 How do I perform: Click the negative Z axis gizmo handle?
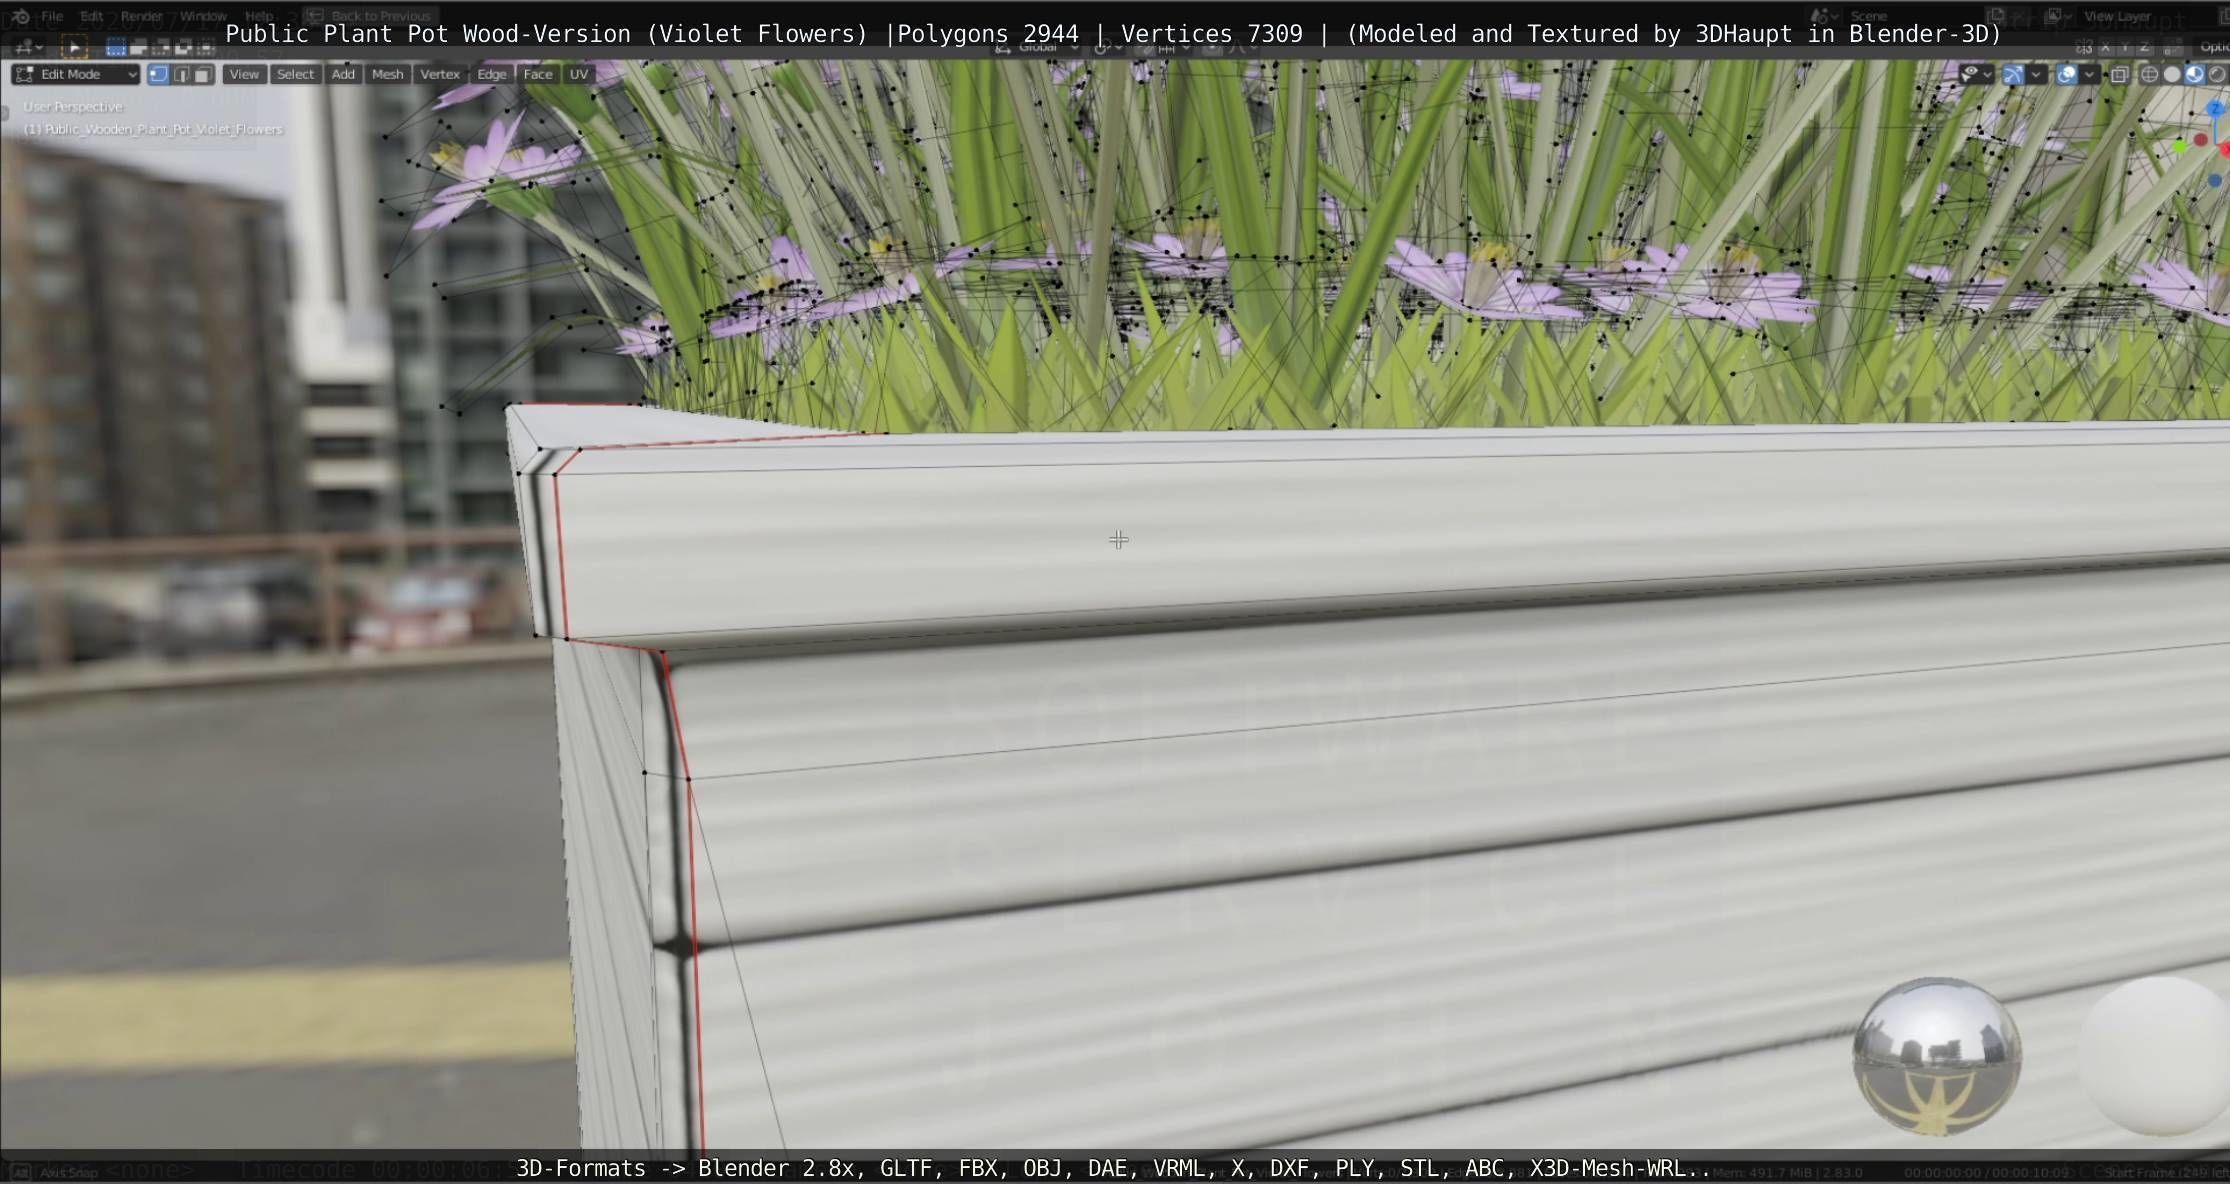tap(2214, 181)
